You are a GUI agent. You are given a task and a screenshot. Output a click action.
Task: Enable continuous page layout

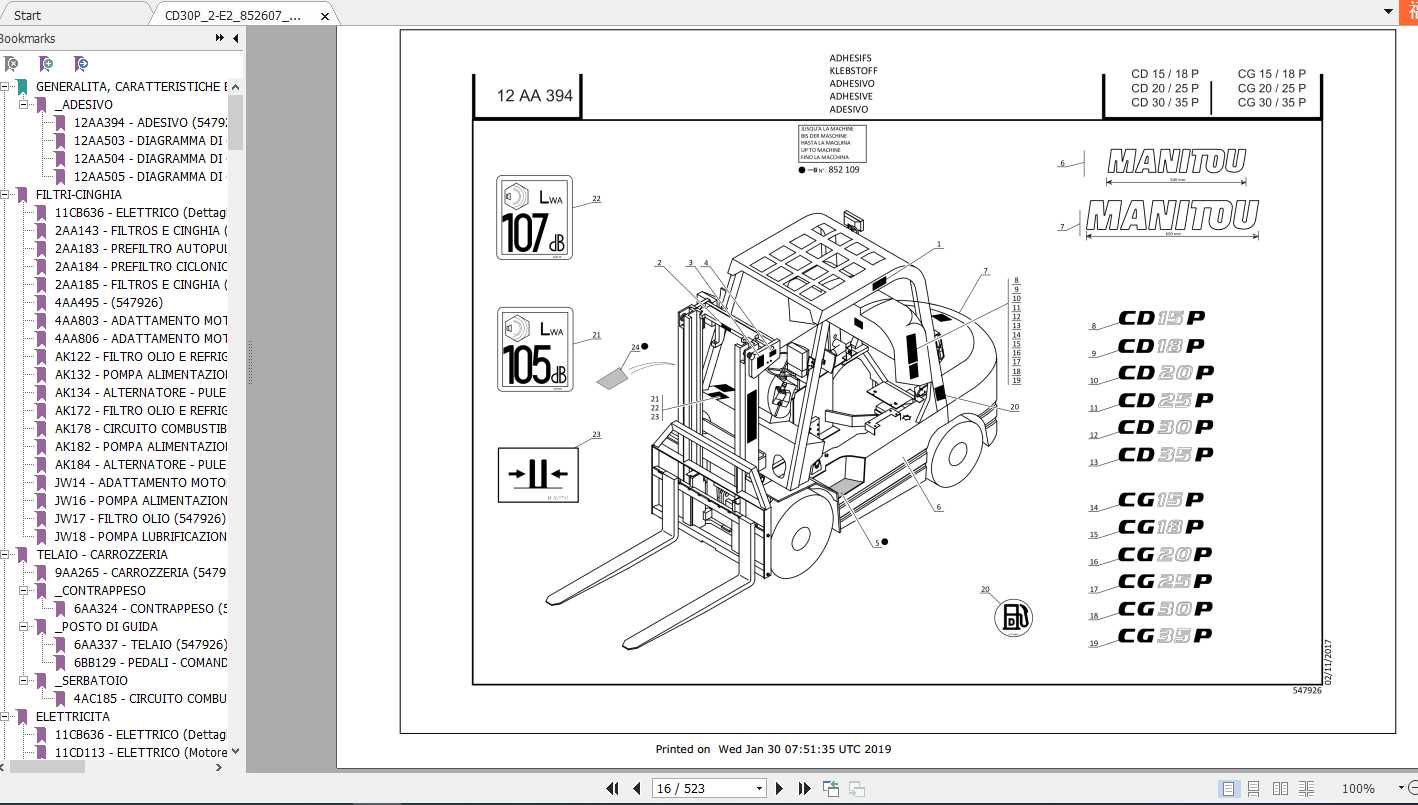click(1254, 788)
